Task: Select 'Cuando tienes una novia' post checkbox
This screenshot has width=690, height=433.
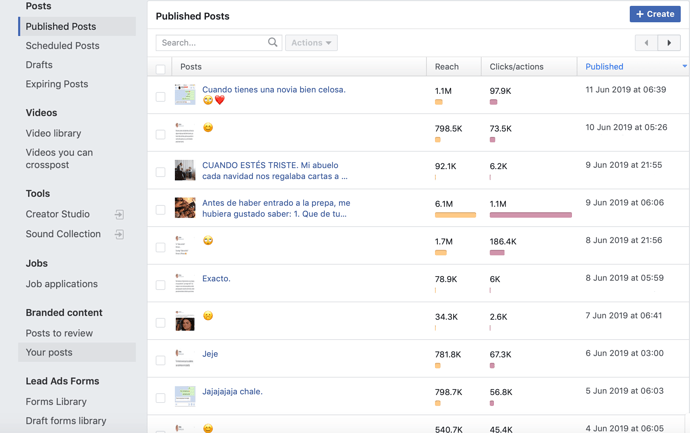Action: tap(161, 97)
